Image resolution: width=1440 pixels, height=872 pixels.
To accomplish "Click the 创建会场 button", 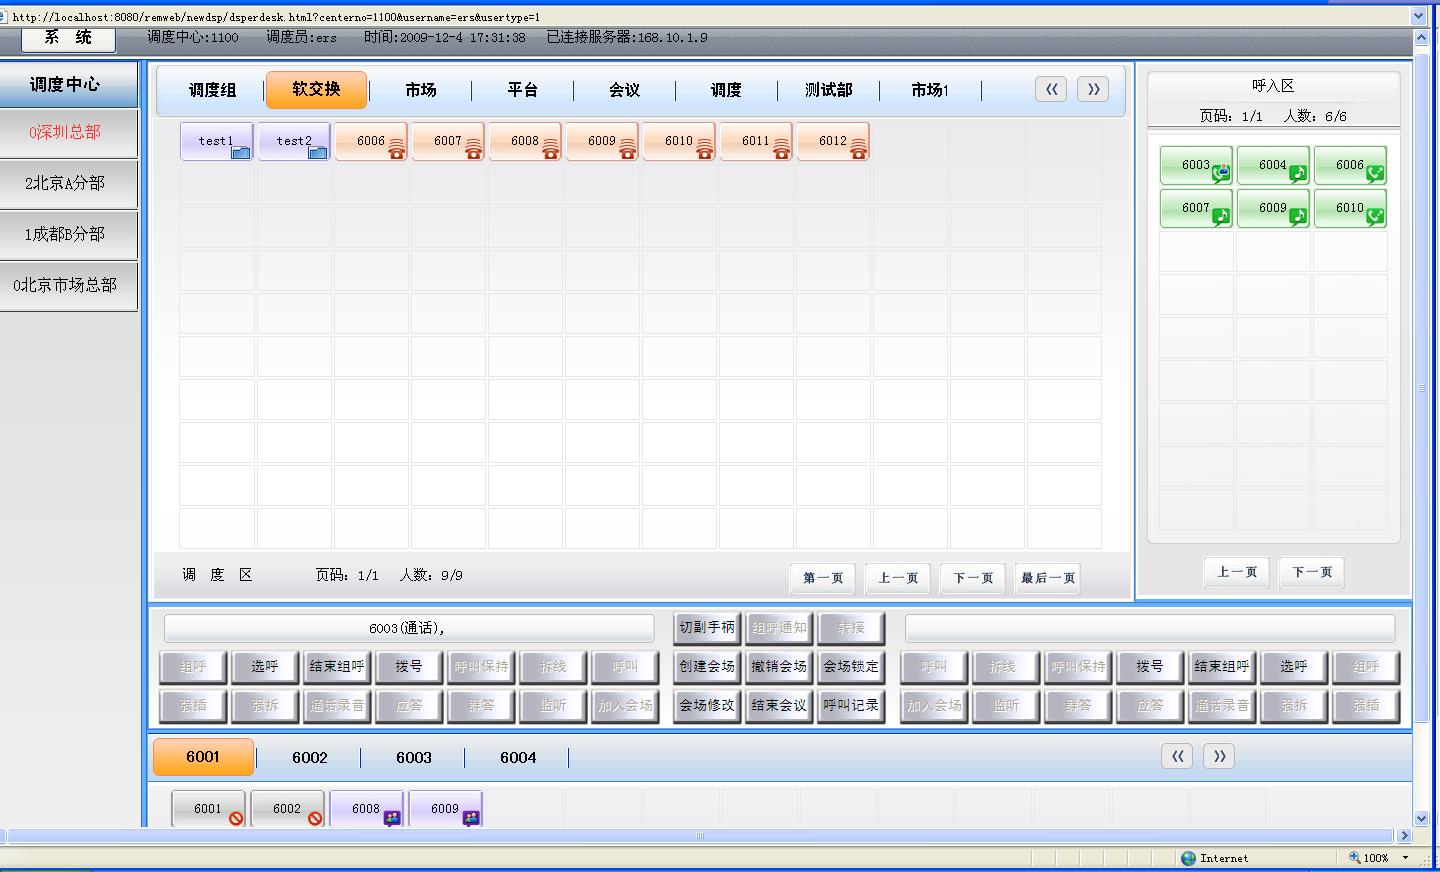I will [707, 667].
